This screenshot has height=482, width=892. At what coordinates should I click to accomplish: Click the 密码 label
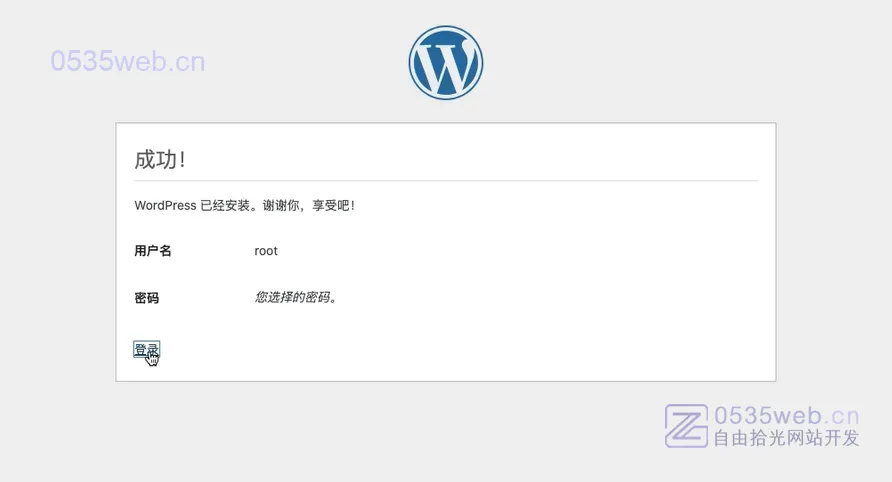point(146,298)
